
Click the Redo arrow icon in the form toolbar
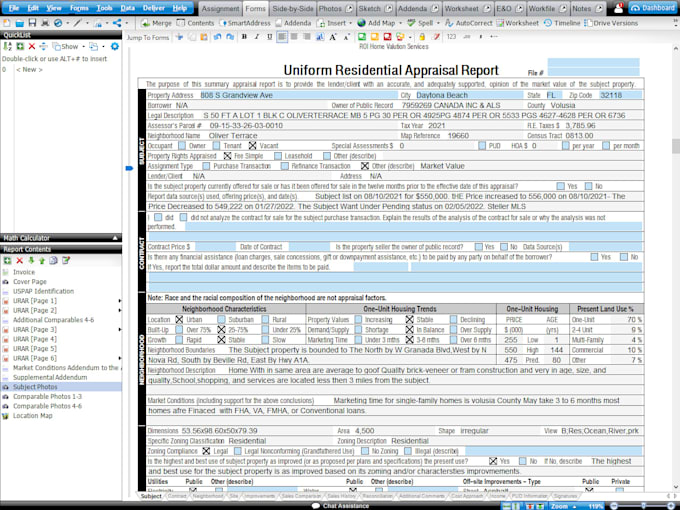point(230,37)
